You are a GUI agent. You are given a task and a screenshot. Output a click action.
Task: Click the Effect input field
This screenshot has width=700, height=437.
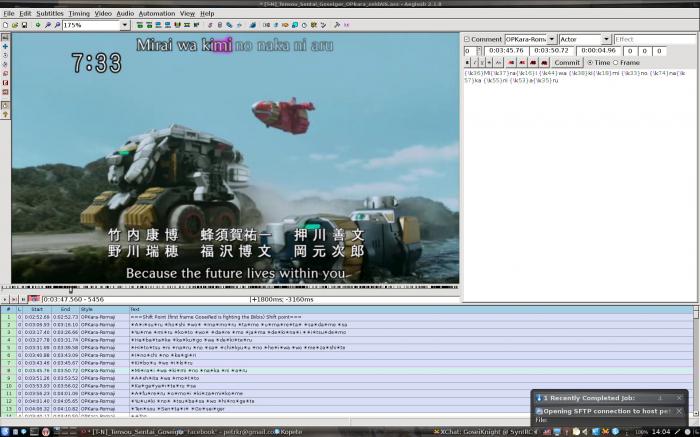654,39
